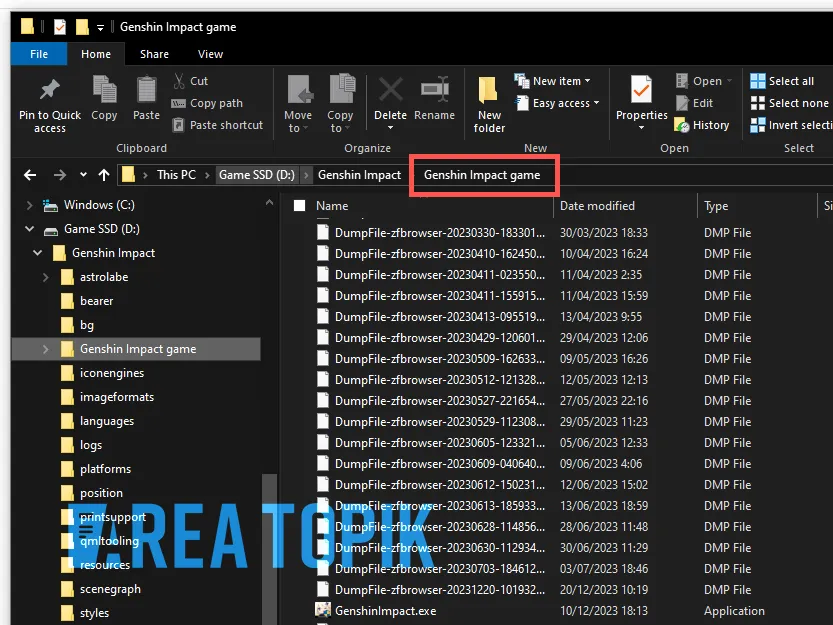Expand the Genshin Impact game tree node
This screenshot has height=625, width=833.
[x=46, y=349]
